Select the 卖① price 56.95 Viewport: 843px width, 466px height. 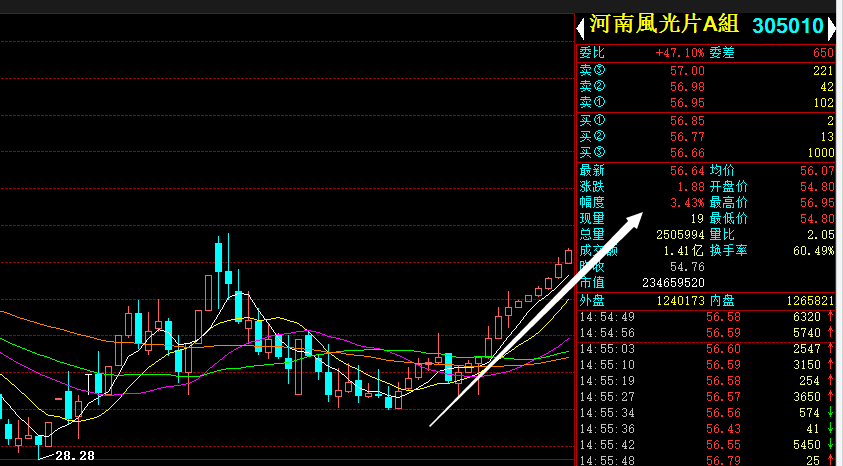[x=687, y=103]
